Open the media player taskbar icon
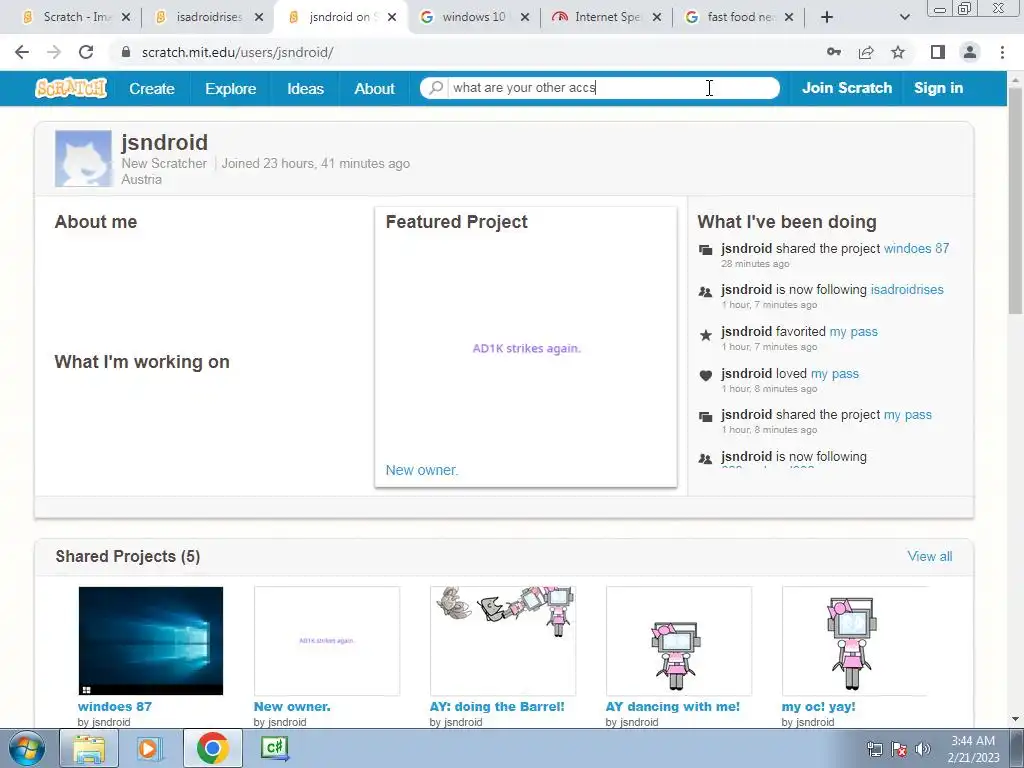Screen dimensions: 1024x768 click(150, 748)
